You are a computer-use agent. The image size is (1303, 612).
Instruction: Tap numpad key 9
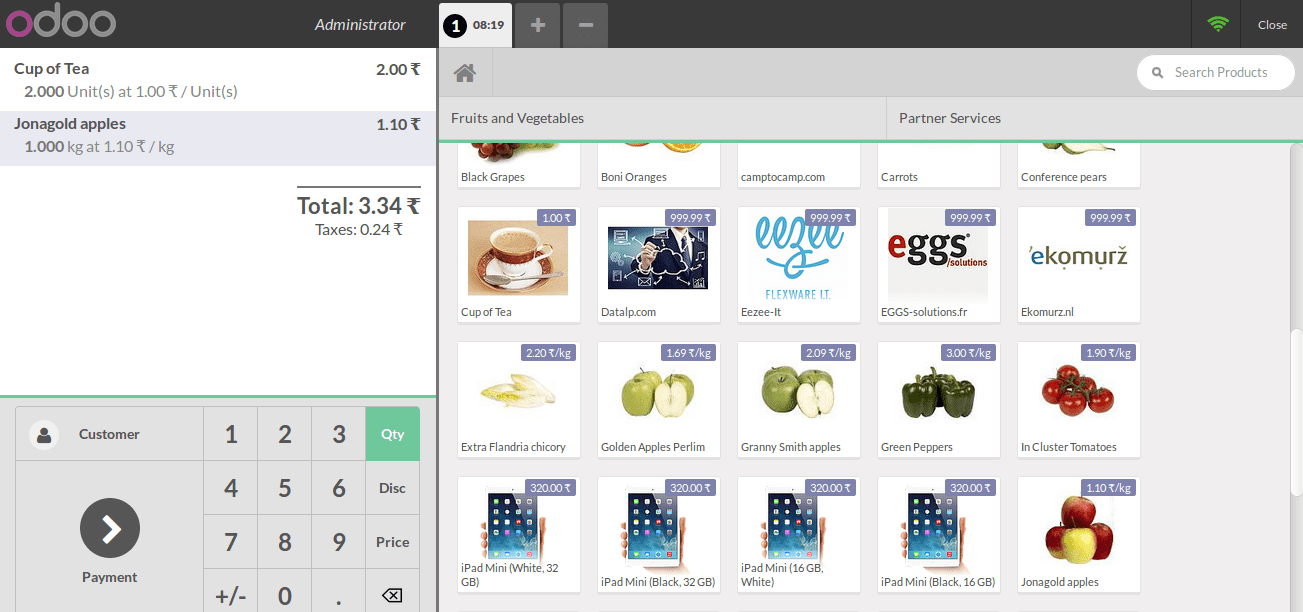click(339, 542)
